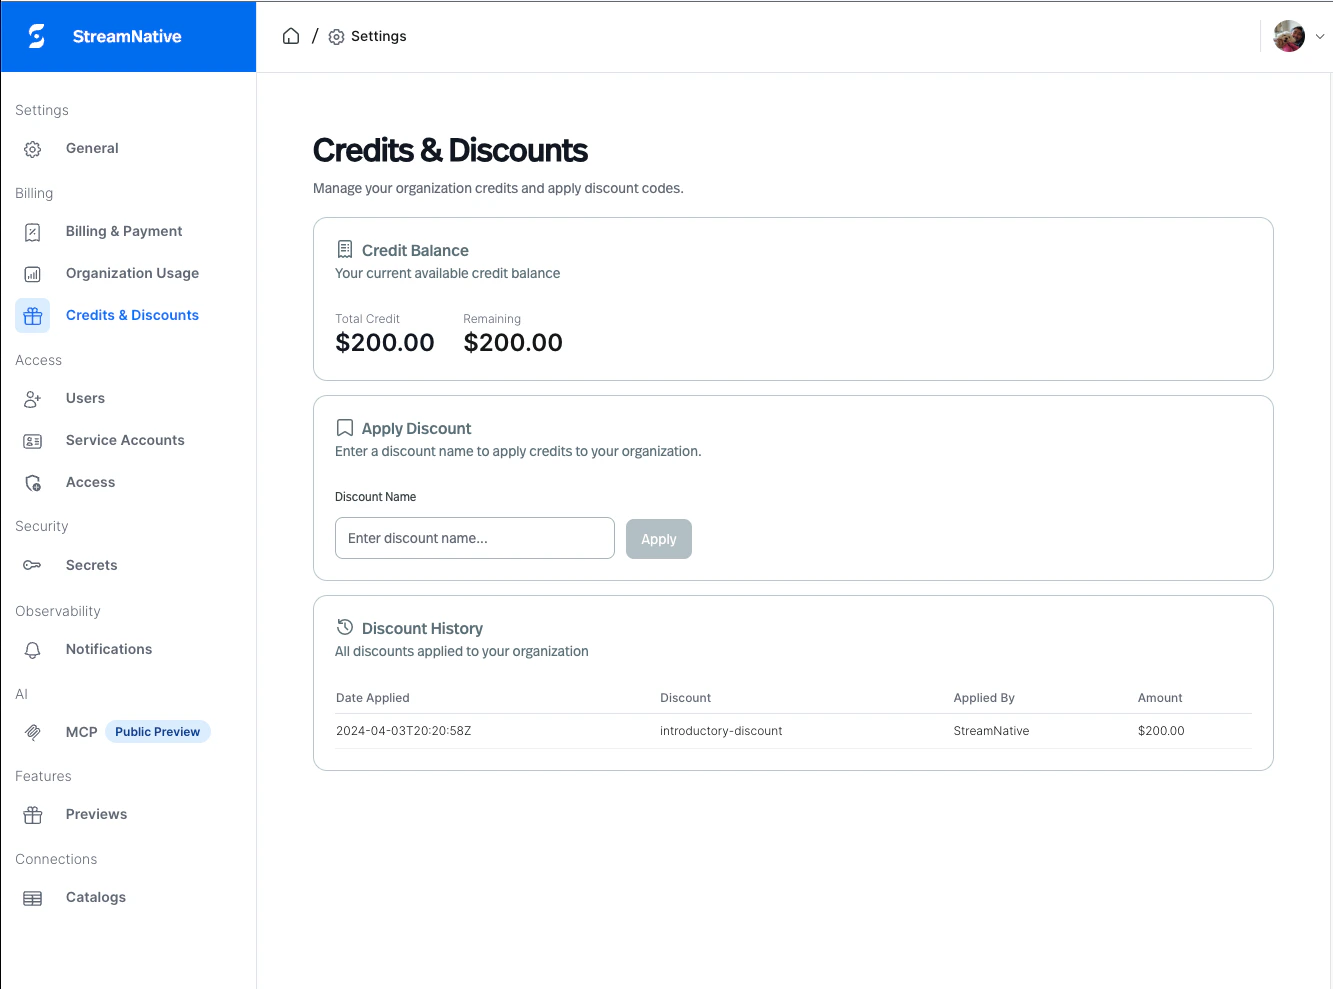Click the Organization Usage chart icon
The height and width of the screenshot is (989, 1333).
tap(32, 273)
